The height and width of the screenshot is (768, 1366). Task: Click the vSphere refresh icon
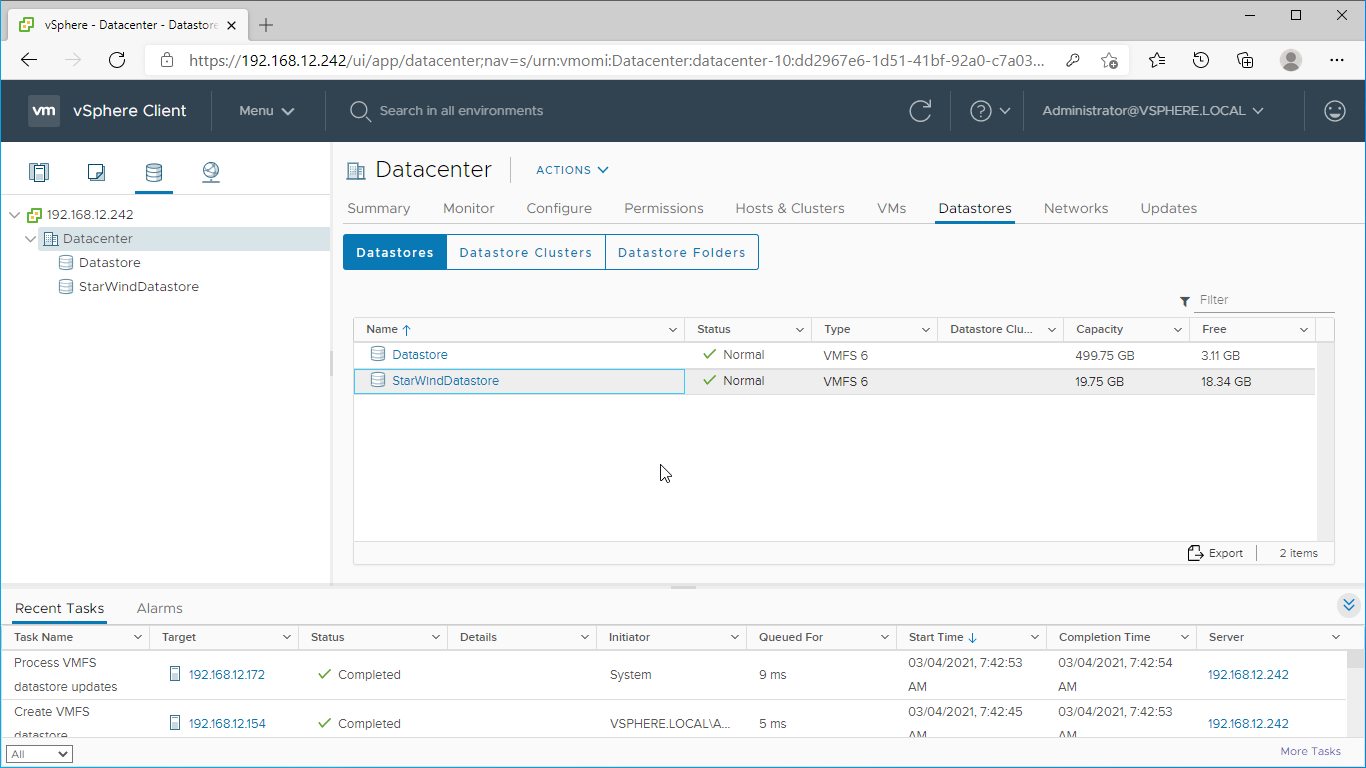click(x=920, y=111)
